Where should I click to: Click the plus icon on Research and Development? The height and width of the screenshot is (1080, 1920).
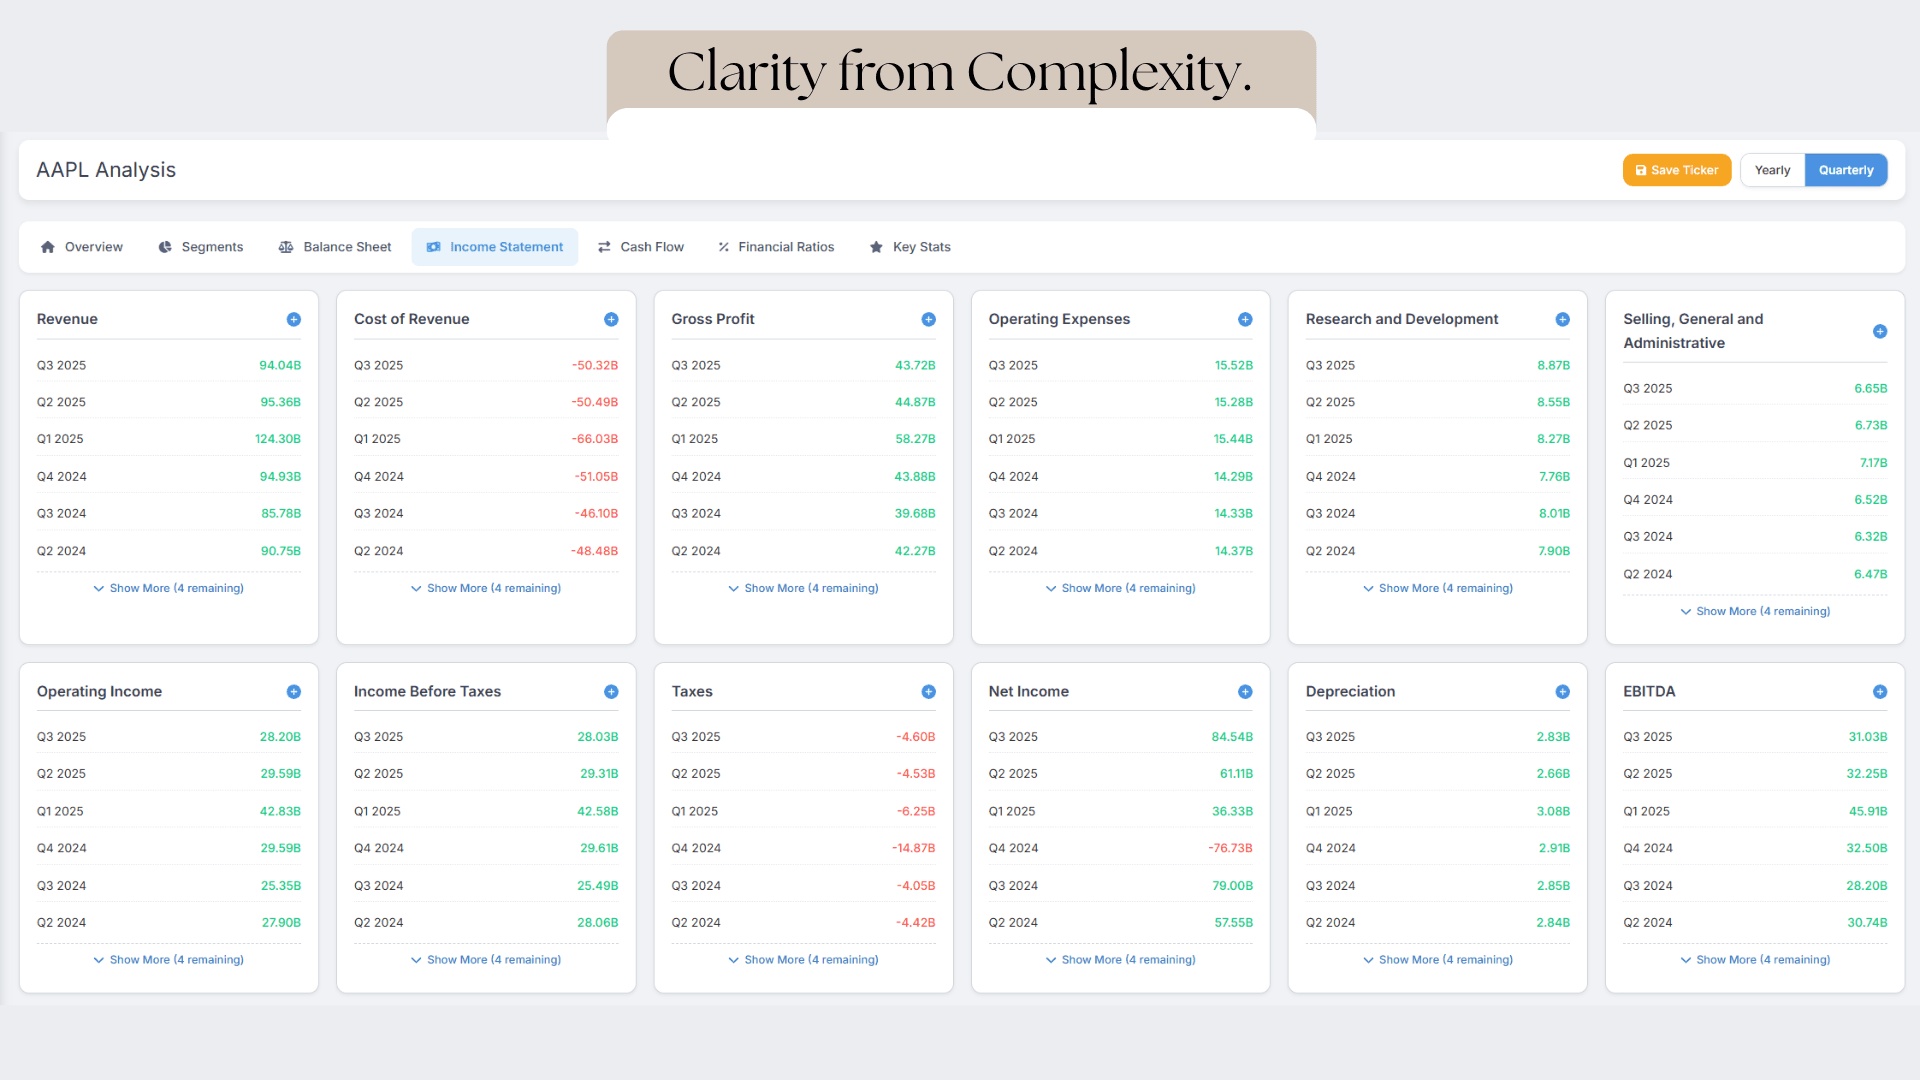click(x=1562, y=319)
